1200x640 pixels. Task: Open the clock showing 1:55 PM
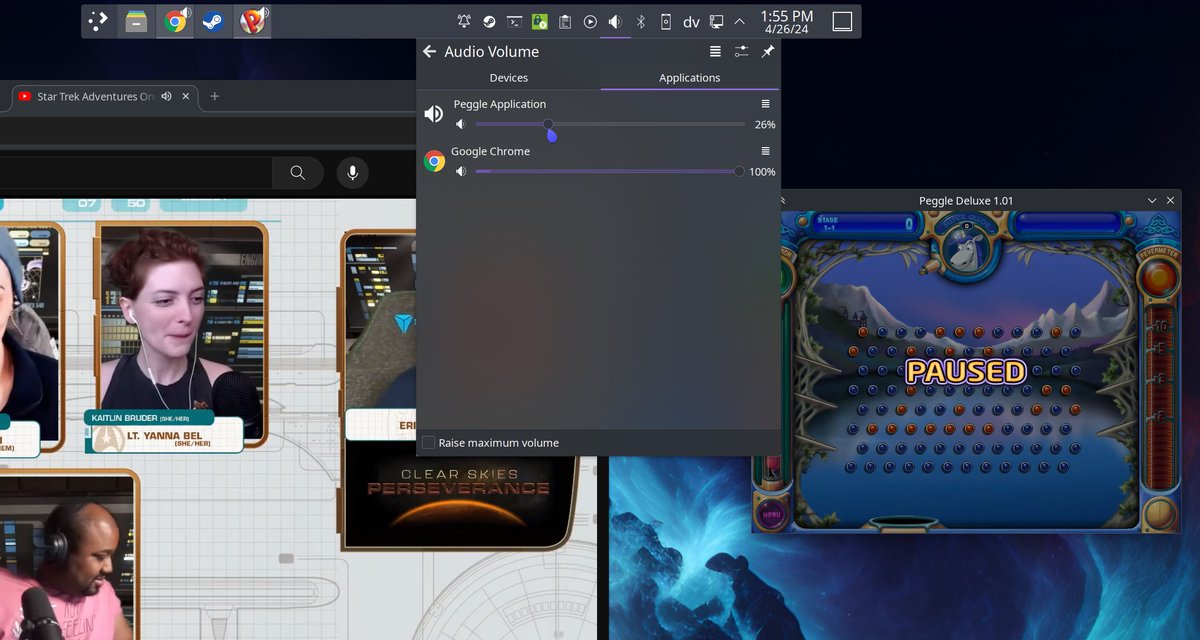click(787, 21)
